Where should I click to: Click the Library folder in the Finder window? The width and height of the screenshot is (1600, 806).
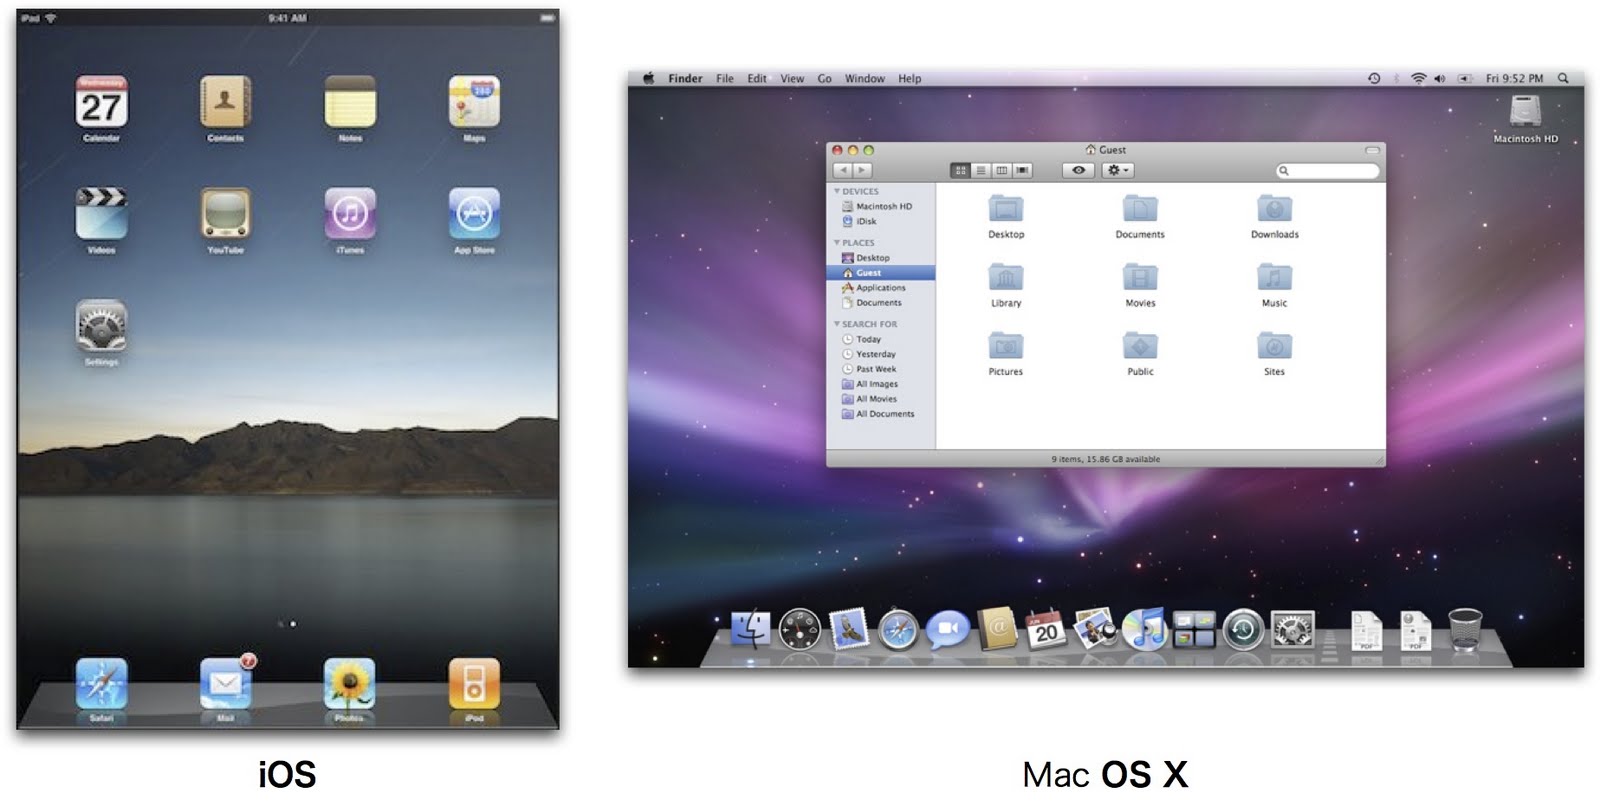point(1006,285)
